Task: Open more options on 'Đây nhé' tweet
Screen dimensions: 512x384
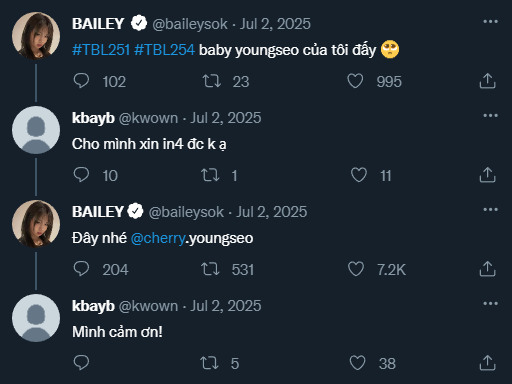Action: (x=490, y=210)
